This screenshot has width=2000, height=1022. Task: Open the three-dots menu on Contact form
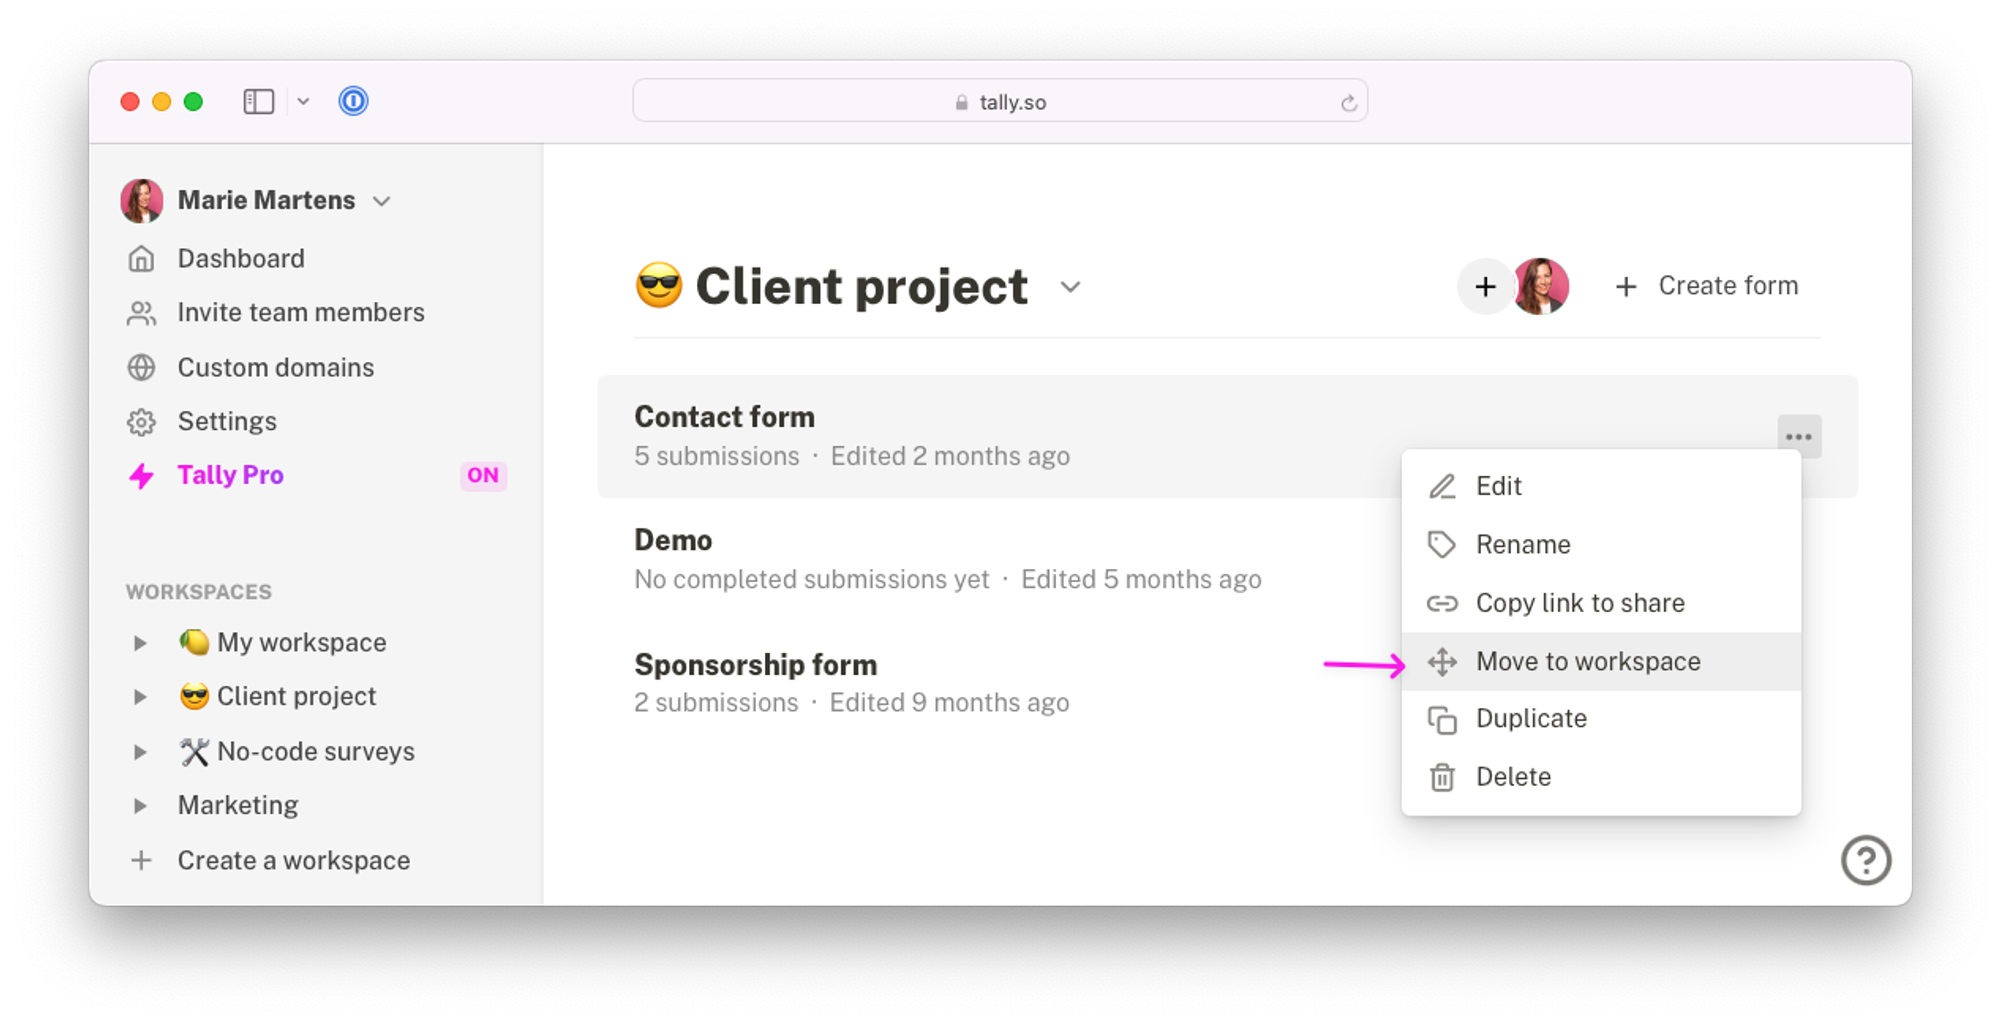[1798, 436]
